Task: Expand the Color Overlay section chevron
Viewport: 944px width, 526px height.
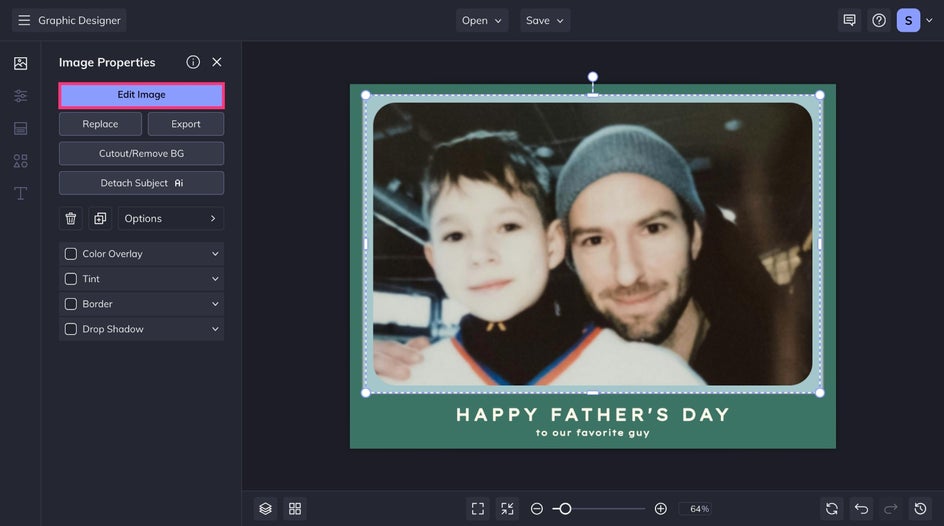Action: tap(215, 254)
